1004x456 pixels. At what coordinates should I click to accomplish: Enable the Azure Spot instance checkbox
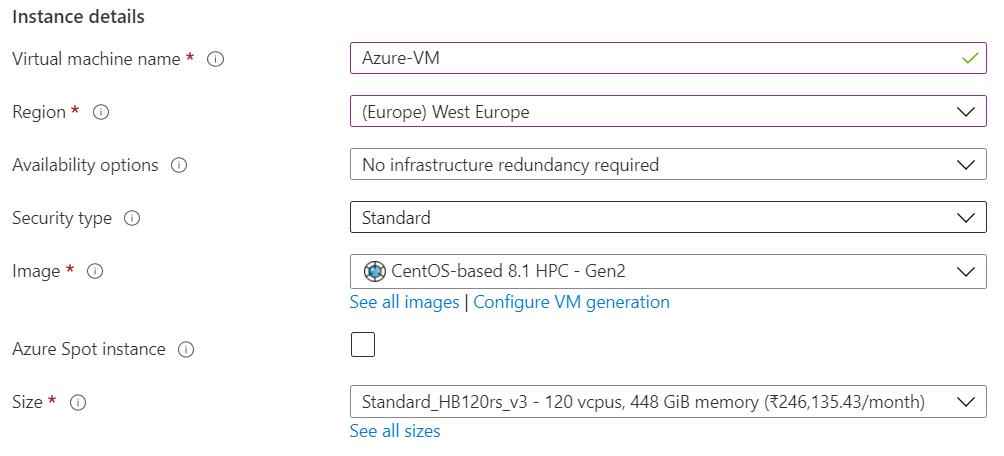pos(363,345)
